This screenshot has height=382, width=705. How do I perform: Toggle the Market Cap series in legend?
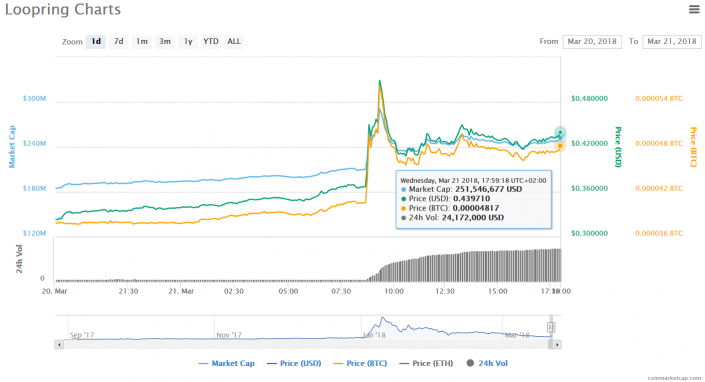coord(227,363)
